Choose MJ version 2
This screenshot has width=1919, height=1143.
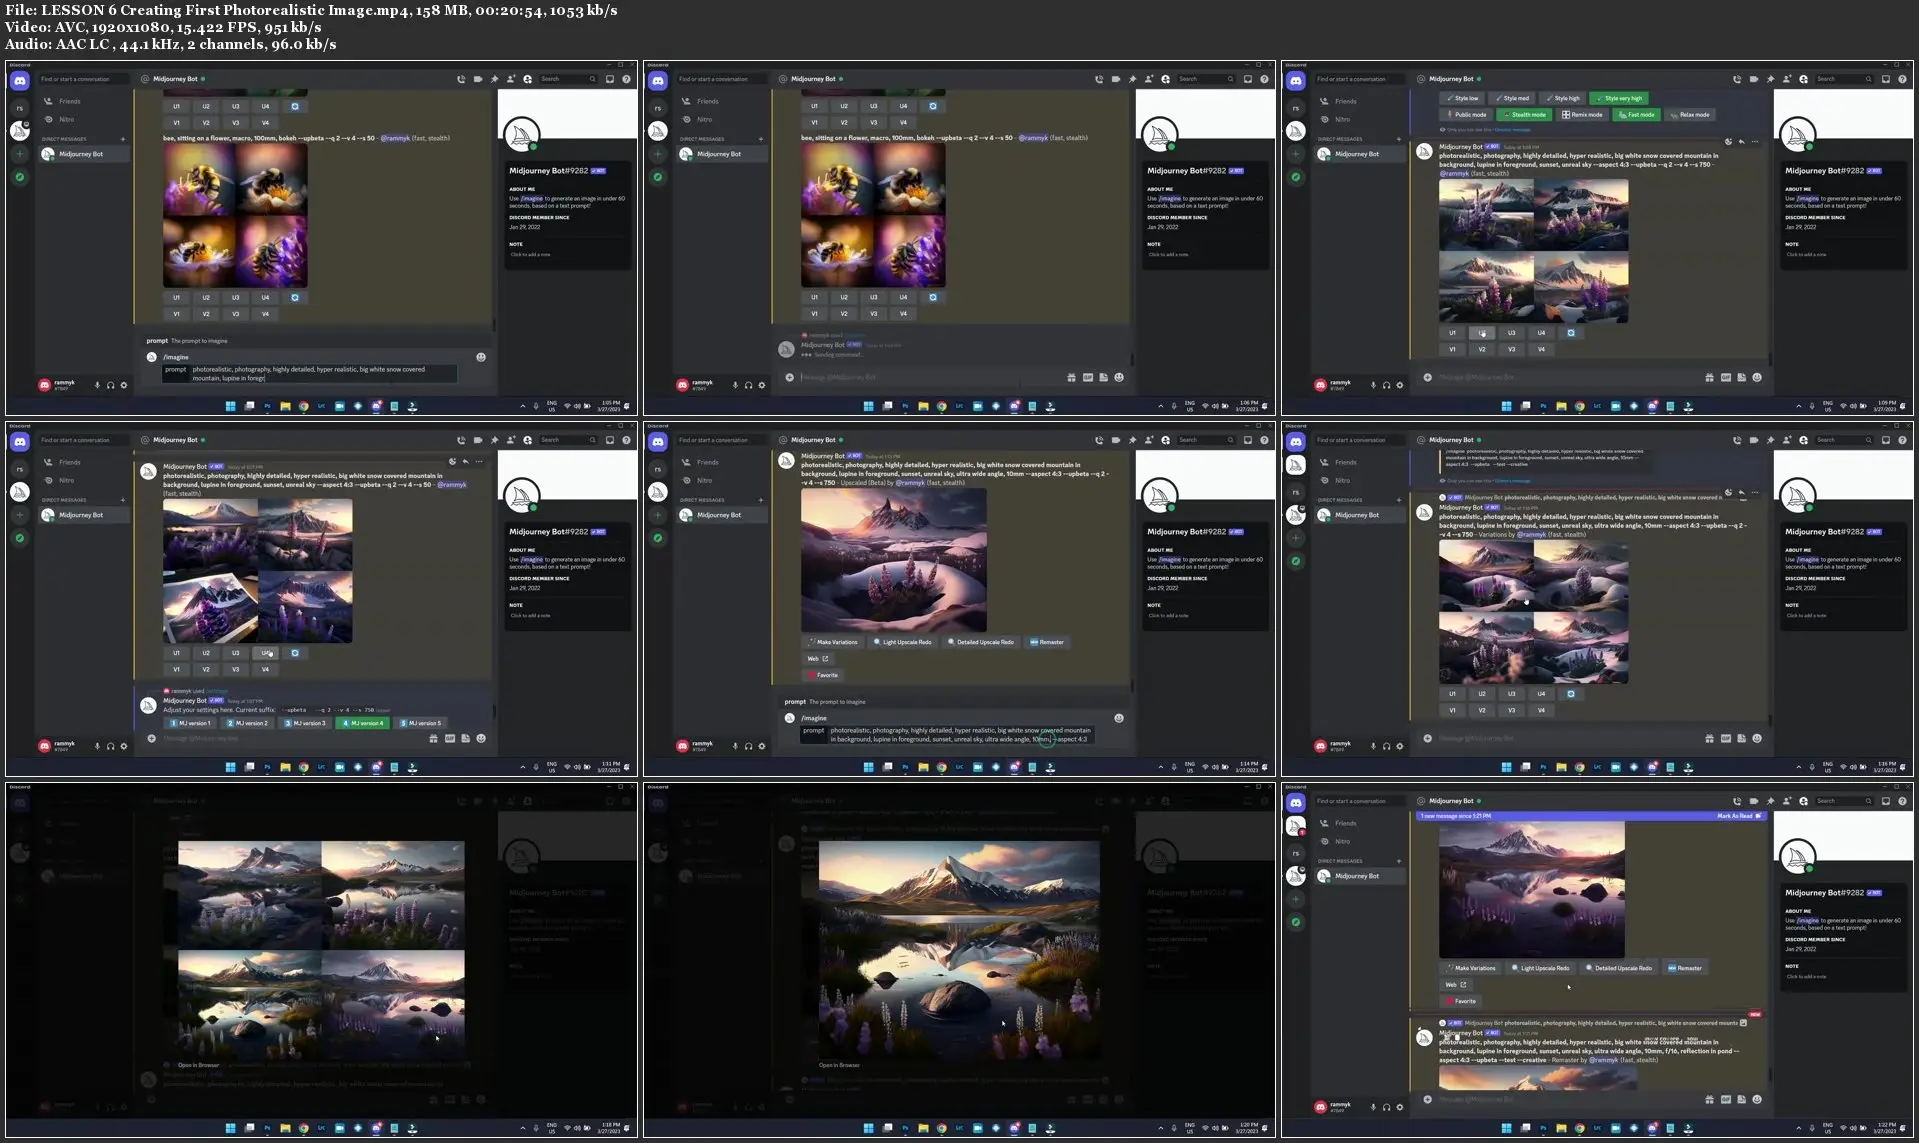click(x=248, y=723)
